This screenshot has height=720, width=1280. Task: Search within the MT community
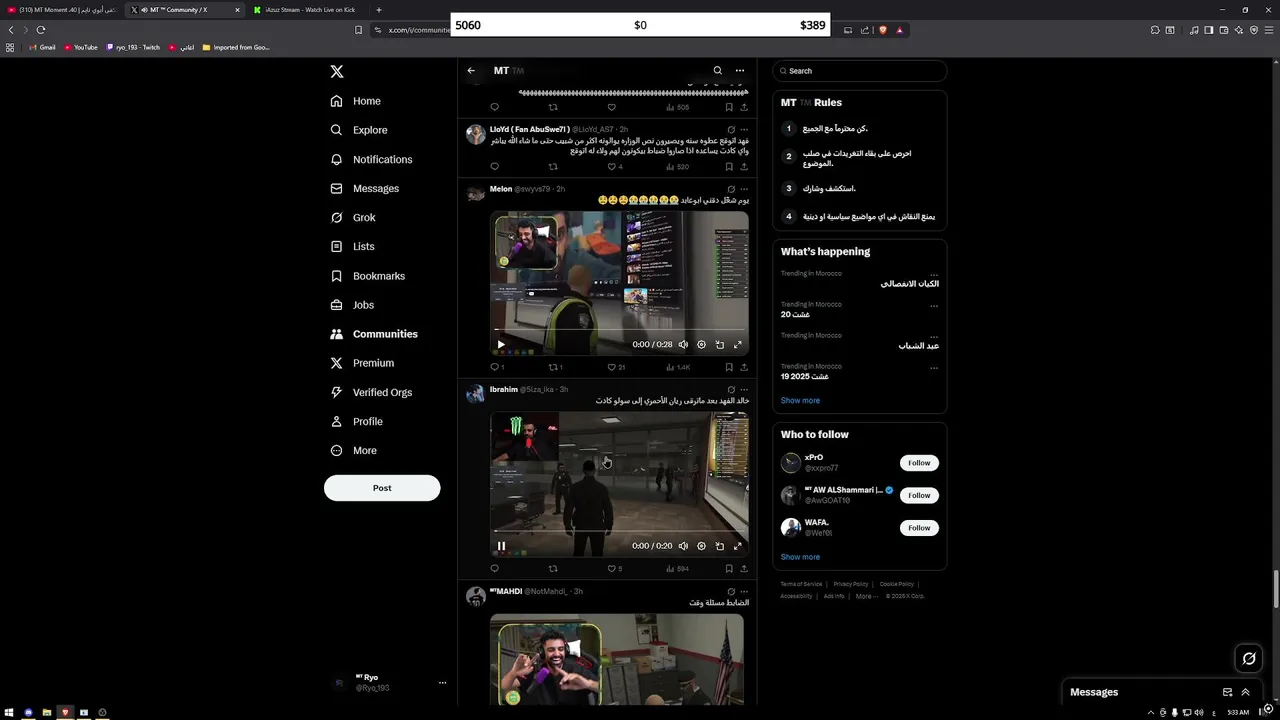717,71
